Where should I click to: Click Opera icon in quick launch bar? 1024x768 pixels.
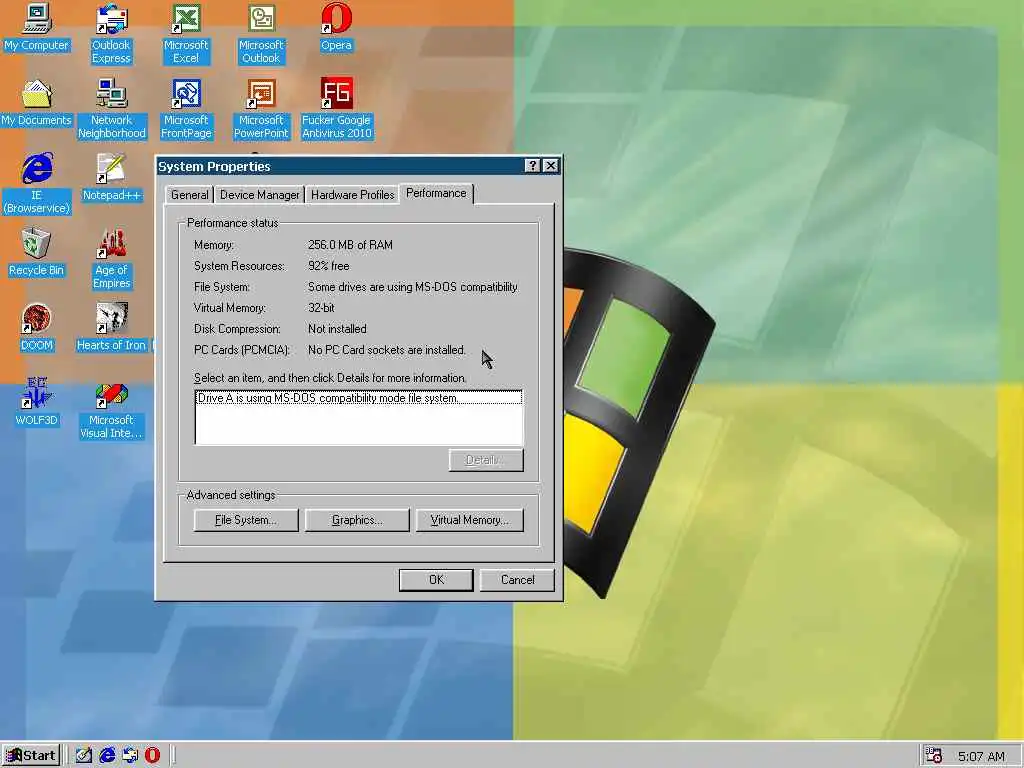[152, 755]
